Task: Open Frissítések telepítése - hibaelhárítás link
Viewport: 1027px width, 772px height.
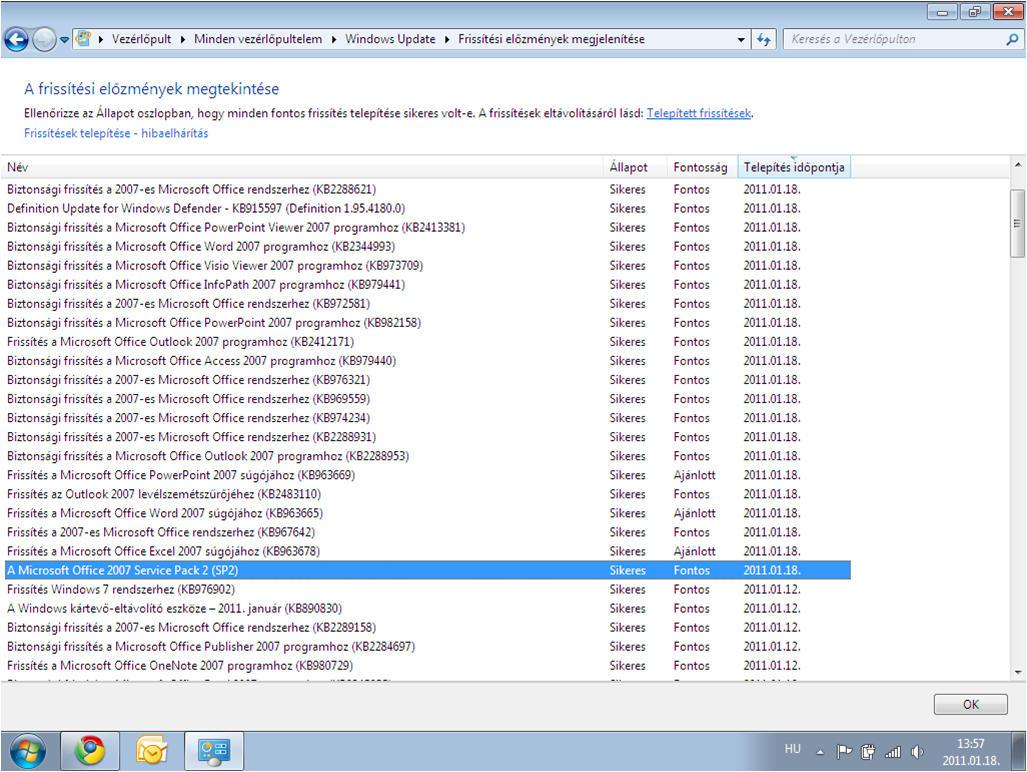Action: (x=116, y=133)
